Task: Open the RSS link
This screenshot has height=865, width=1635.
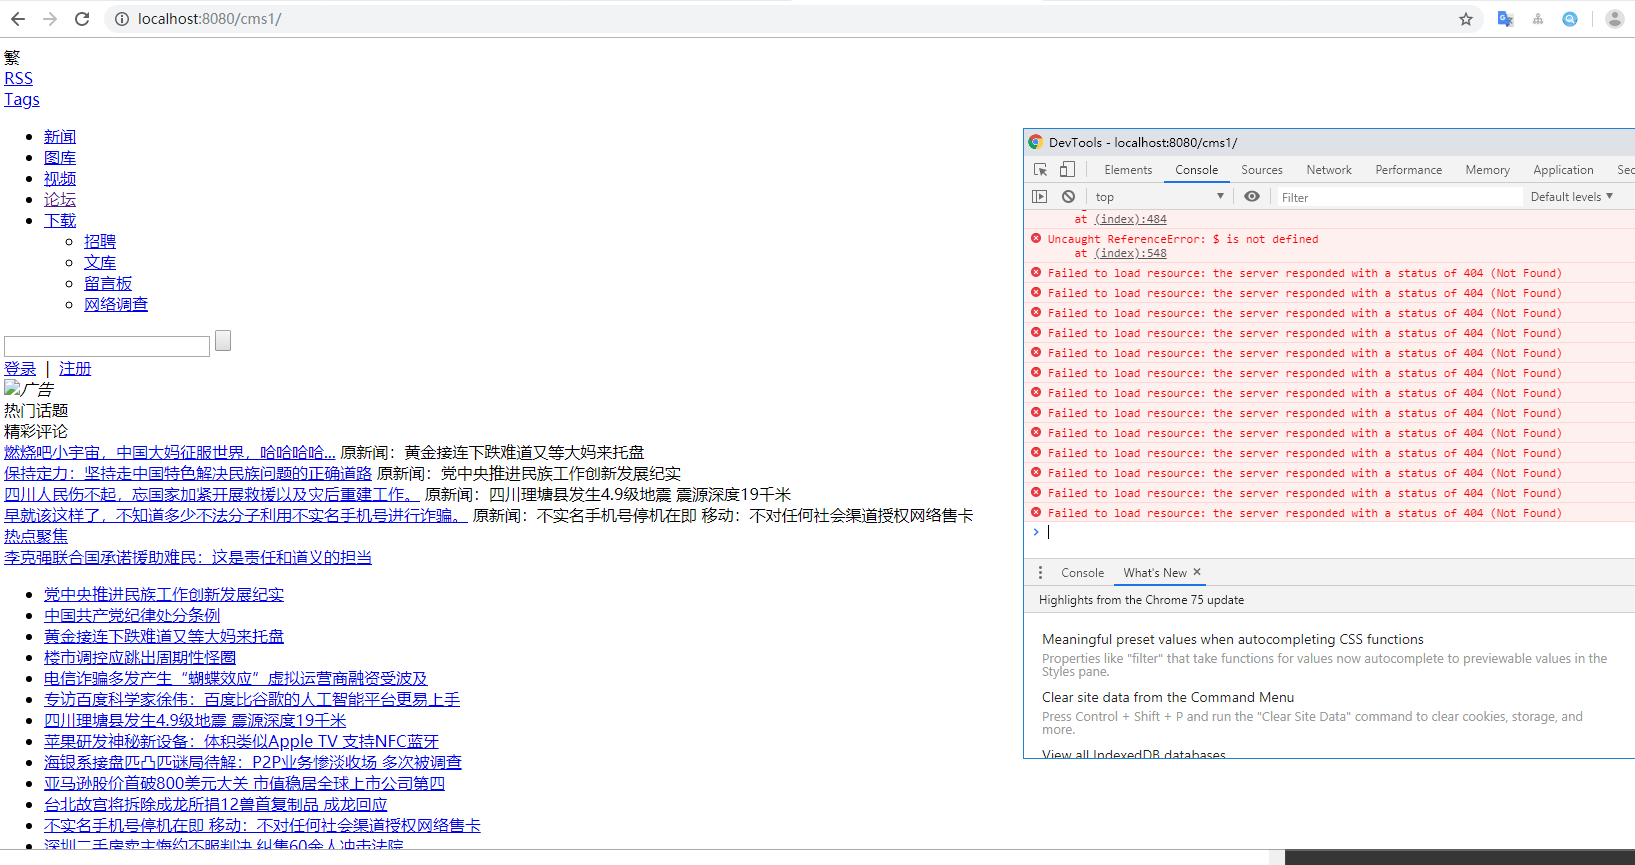Action: [18, 78]
